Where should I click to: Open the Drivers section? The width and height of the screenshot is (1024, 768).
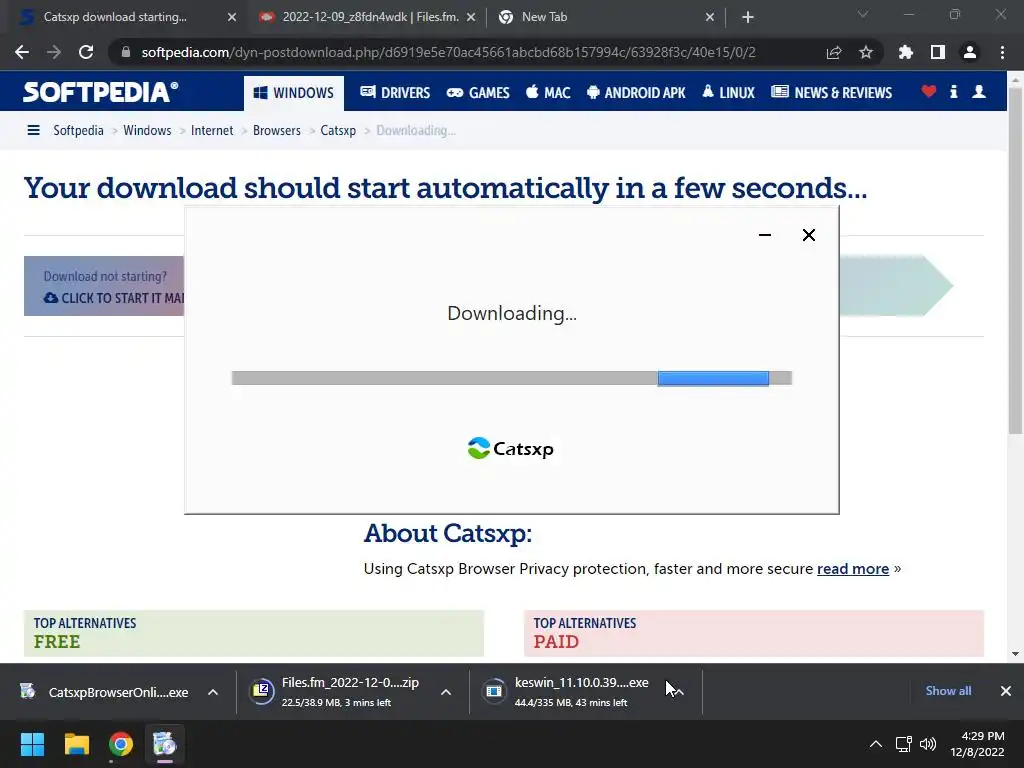[395, 93]
